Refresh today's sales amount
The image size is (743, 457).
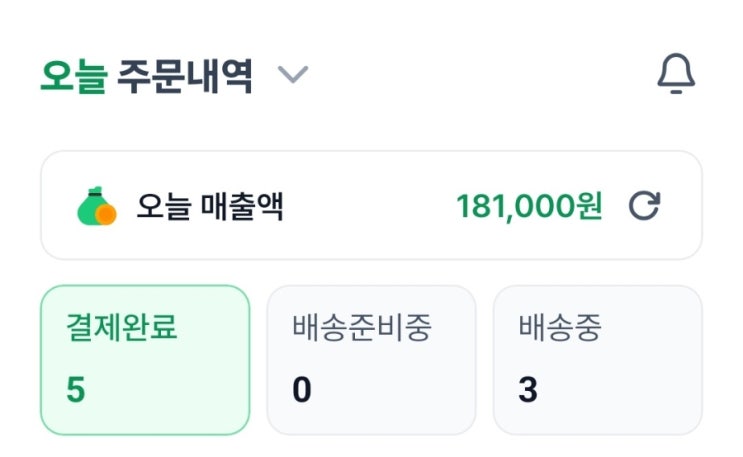pos(644,206)
